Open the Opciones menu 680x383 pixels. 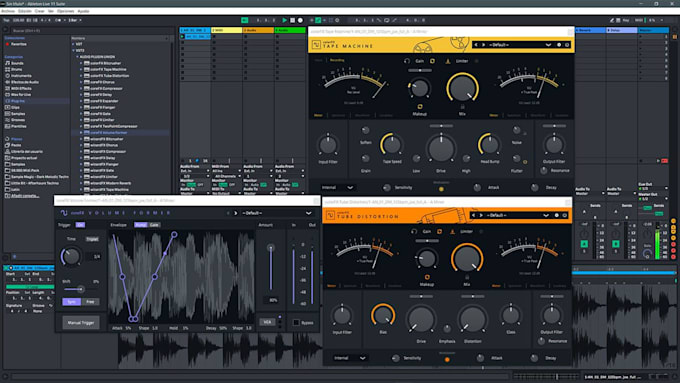click(x=66, y=11)
